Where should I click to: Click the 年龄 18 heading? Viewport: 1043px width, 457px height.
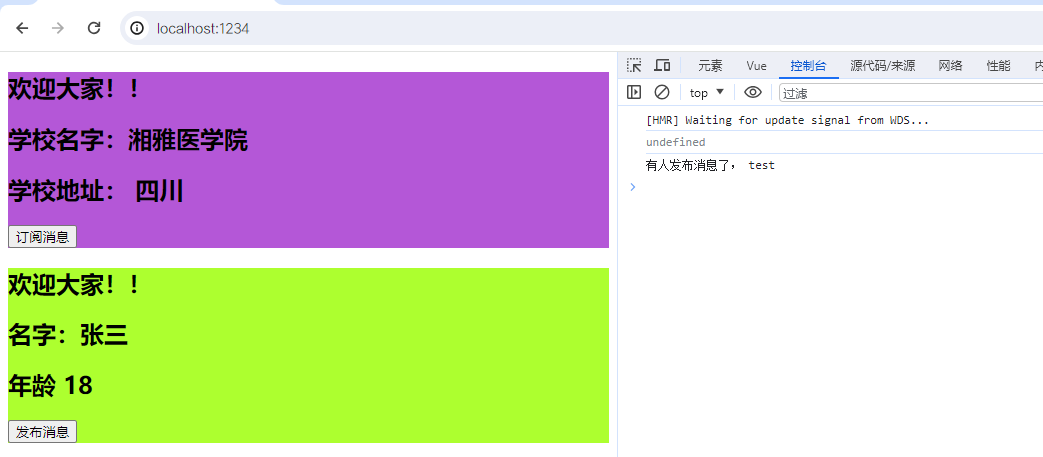(x=51, y=386)
